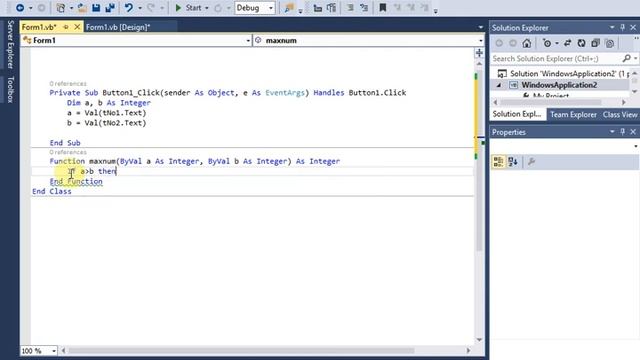The width and height of the screenshot is (640, 360).
Task: Collapse the WindowsApplication2 project node
Action: tap(499, 85)
